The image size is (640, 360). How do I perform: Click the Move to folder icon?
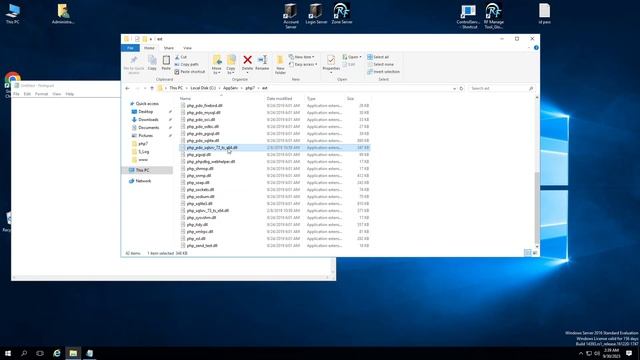[x=217, y=60]
